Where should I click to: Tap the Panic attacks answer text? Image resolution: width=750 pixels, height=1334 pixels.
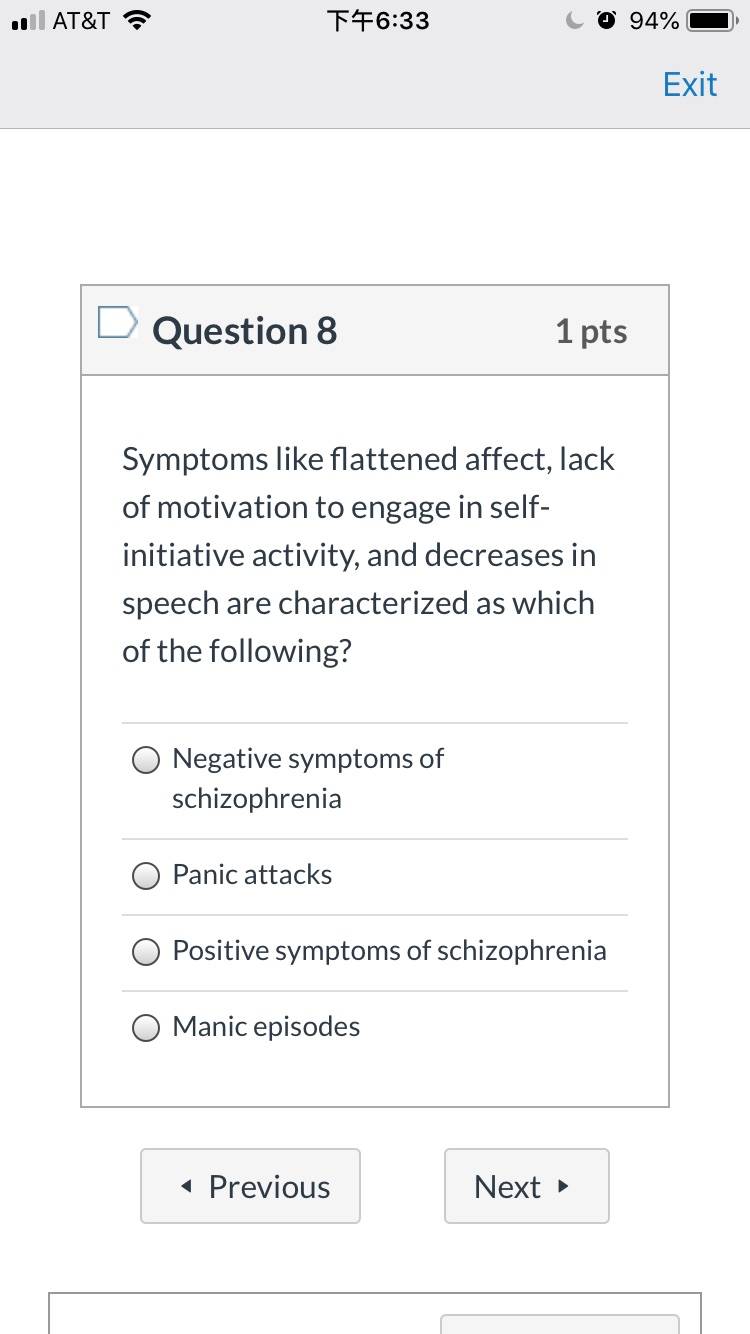pos(252,875)
